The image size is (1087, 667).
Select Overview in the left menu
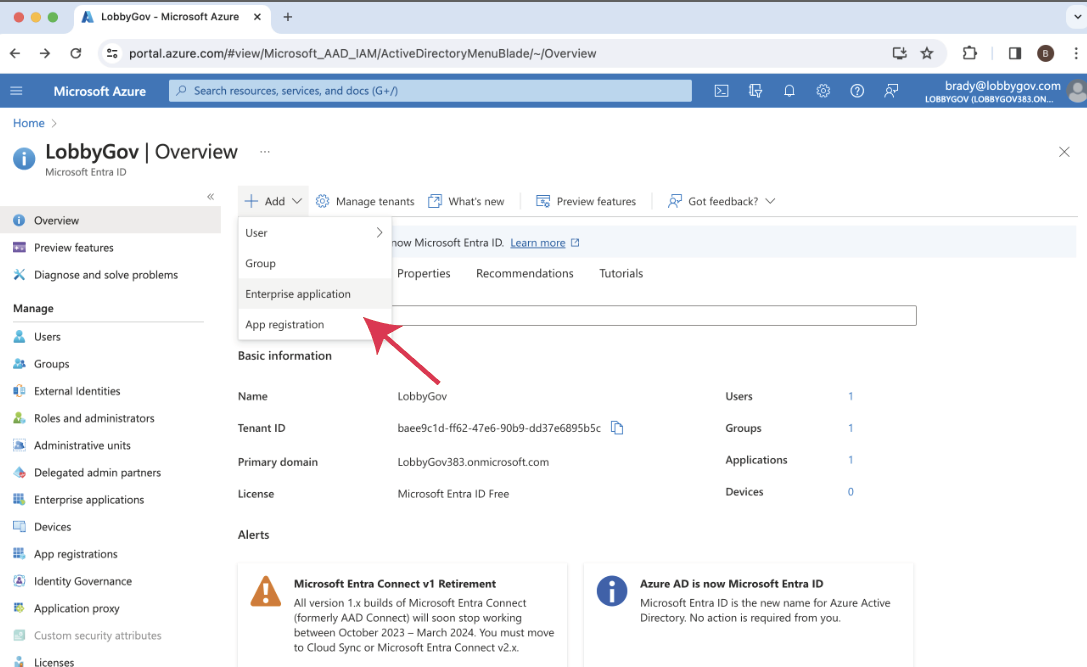(x=110, y=220)
